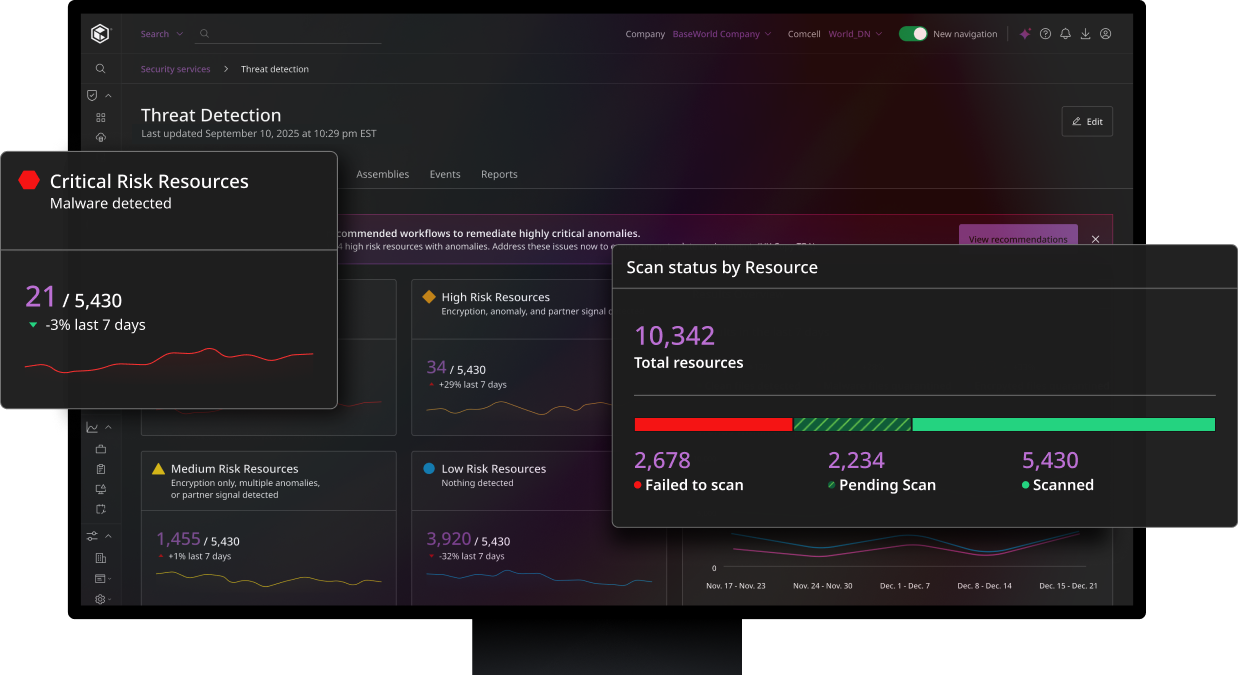Click the Security services breadcrumb link
The width and height of the screenshot is (1238, 675).
coord(175,69)
